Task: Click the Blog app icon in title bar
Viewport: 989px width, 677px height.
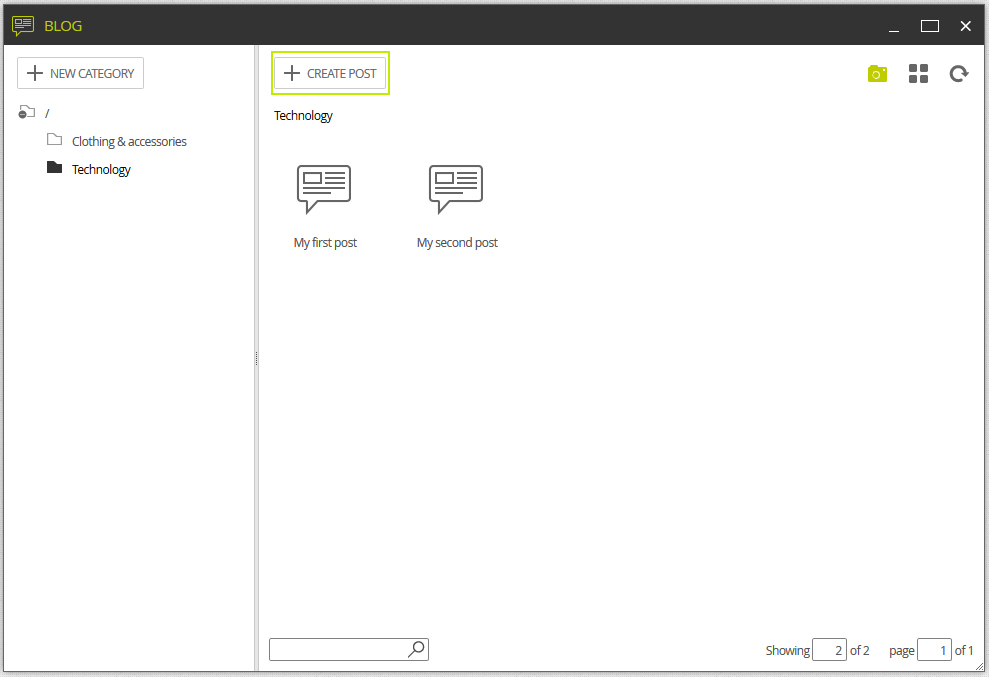Action: pyautogui.click(x=23, y=25)
